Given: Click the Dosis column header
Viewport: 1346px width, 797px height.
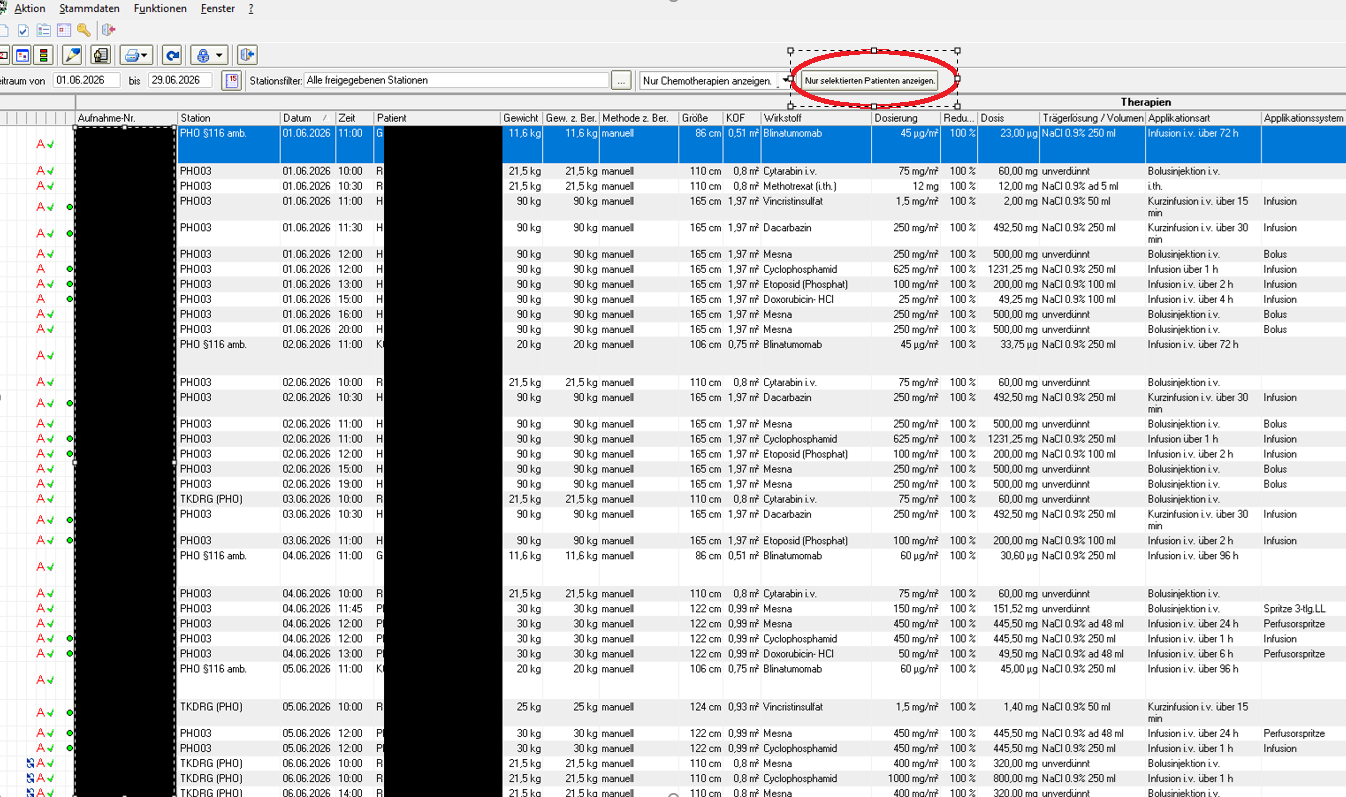Looking at the screenshot, I should tap(1008, 118).
